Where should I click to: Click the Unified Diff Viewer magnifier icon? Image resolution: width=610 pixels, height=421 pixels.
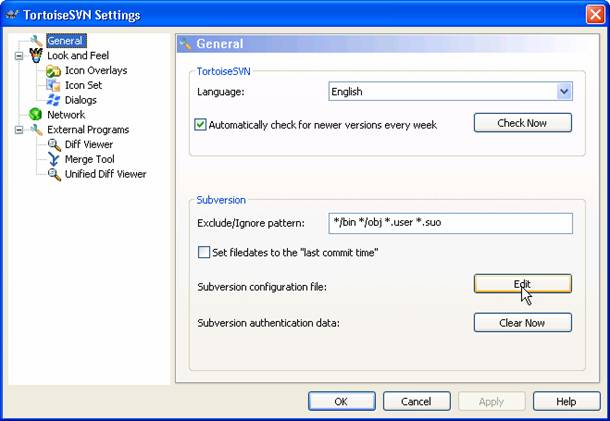tap(54, 174)
